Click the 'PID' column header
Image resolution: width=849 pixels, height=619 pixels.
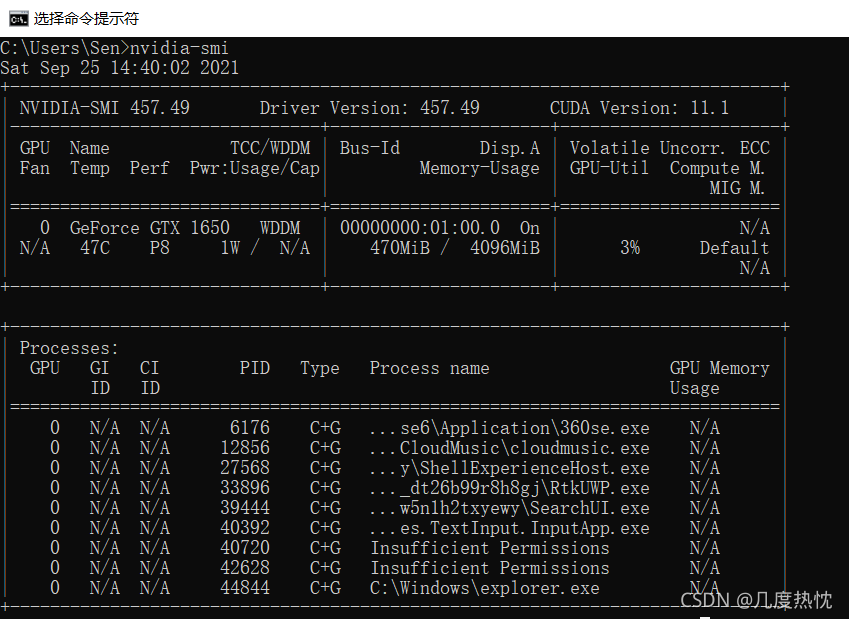pos(255,368)
